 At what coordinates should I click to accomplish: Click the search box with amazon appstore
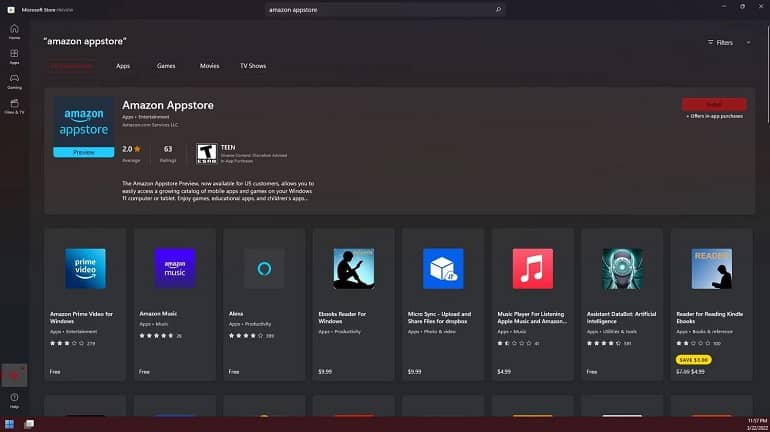click(385, 9)
